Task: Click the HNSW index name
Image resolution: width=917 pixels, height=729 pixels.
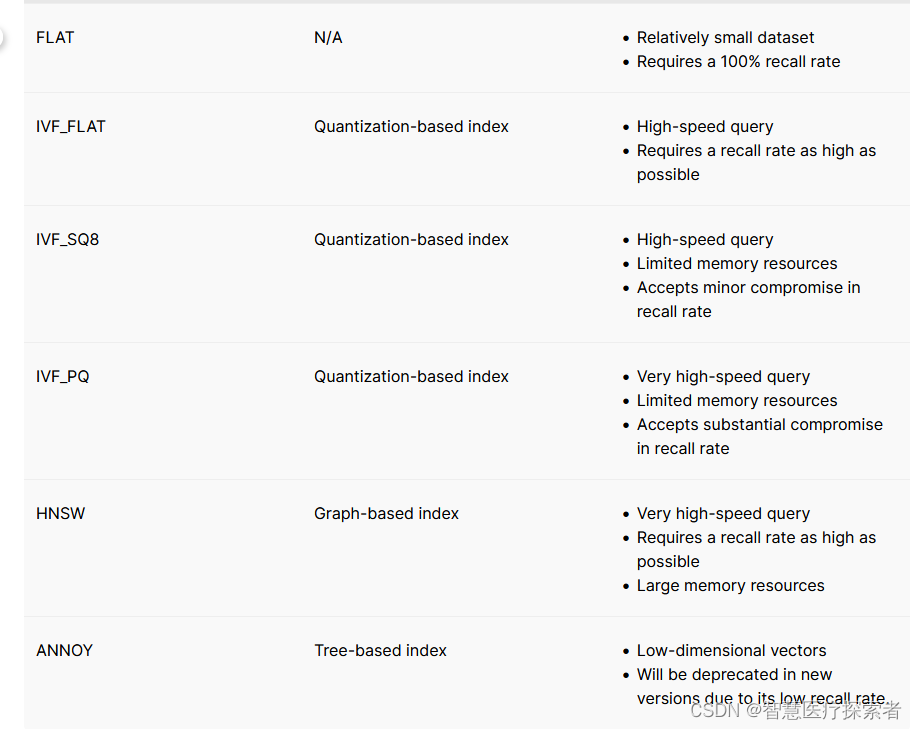Action: pos(61,513)
